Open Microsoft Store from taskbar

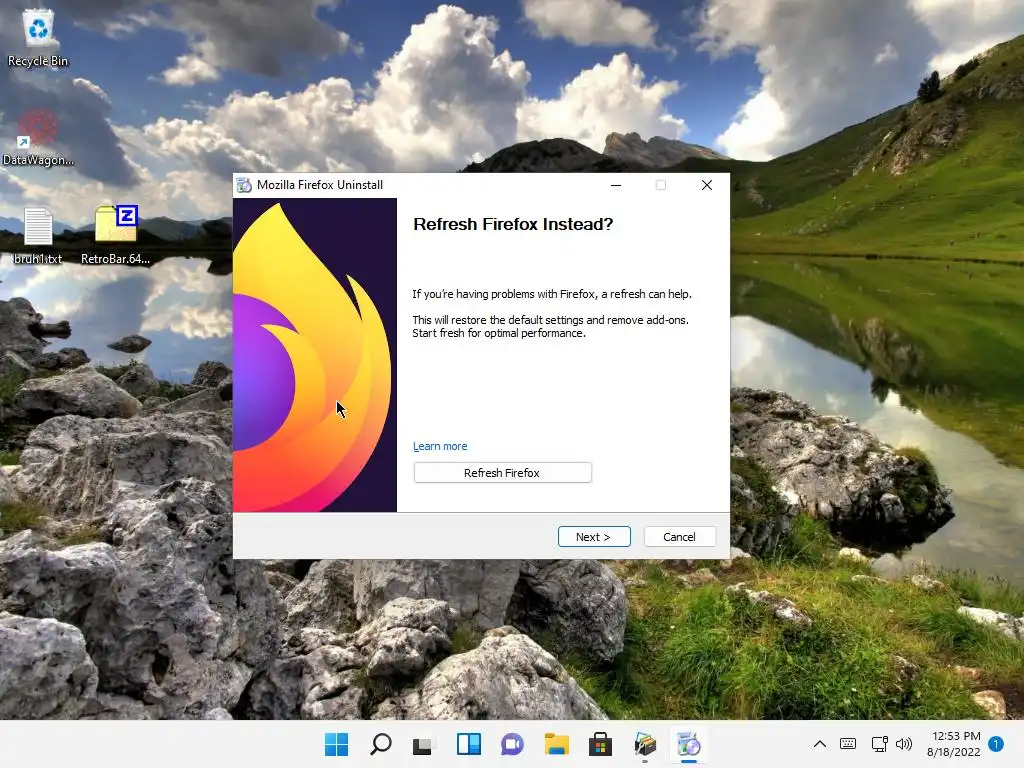(600, 744)
